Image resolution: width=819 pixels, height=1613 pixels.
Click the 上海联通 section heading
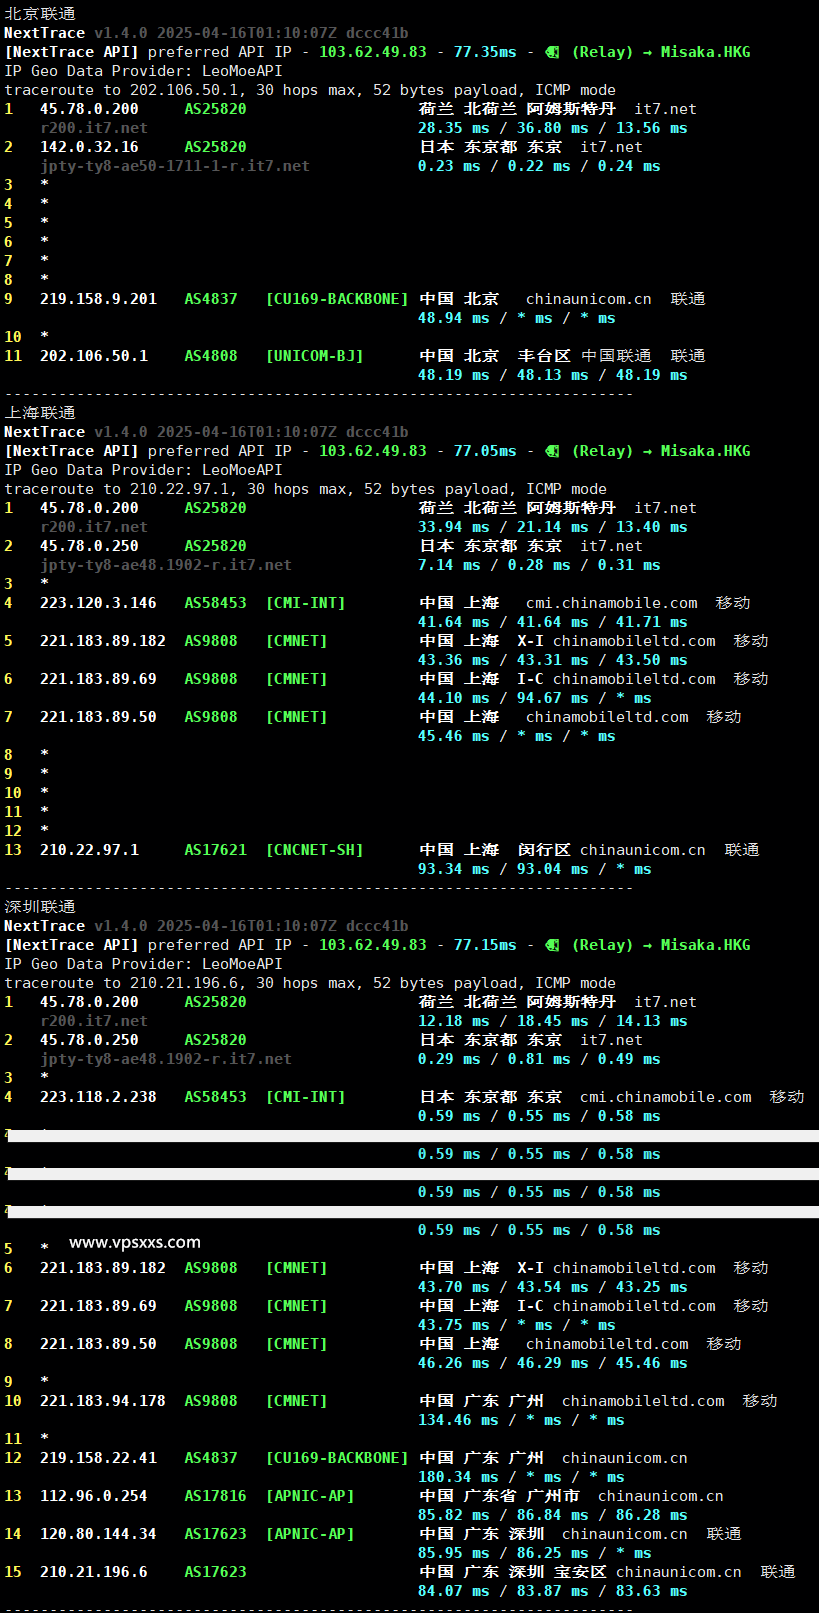pos(40,413)
